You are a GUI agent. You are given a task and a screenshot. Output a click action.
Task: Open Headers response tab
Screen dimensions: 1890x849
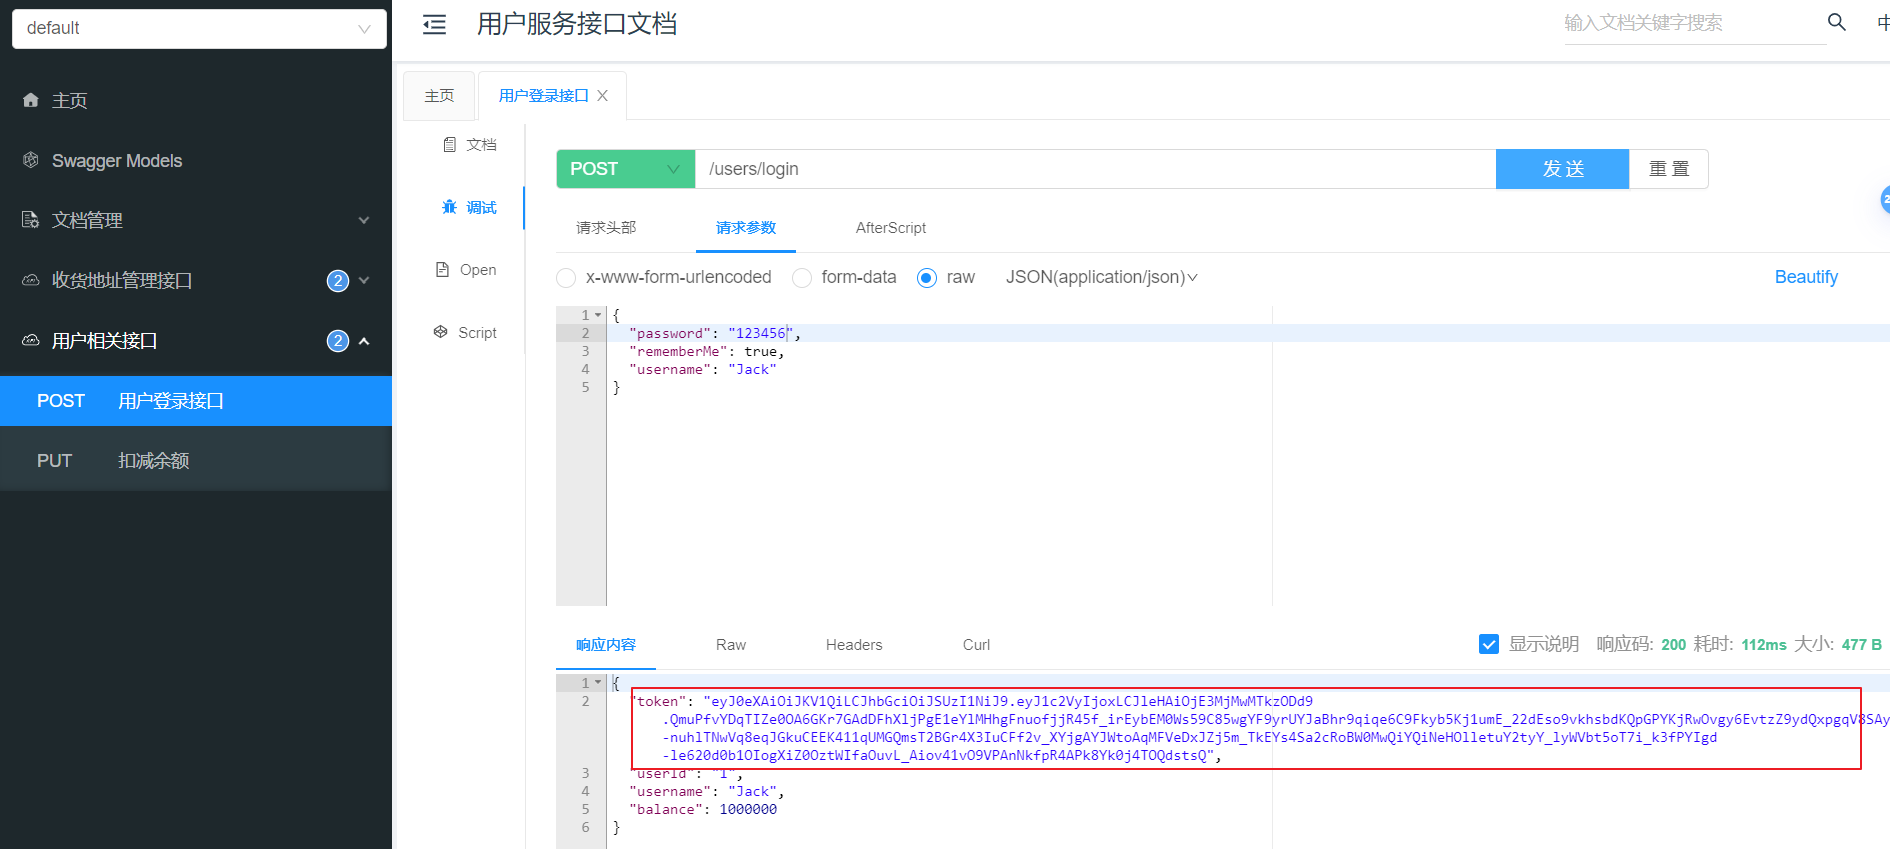pos(854,645)
